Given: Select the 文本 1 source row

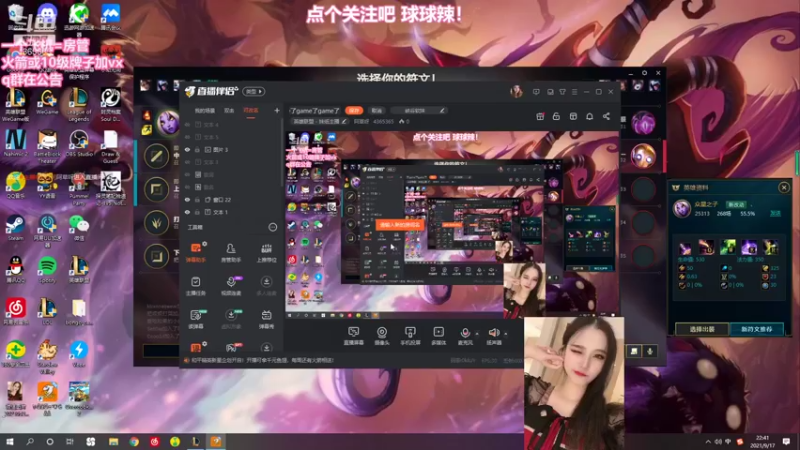Looking at the screenshot, I should 232,212.
